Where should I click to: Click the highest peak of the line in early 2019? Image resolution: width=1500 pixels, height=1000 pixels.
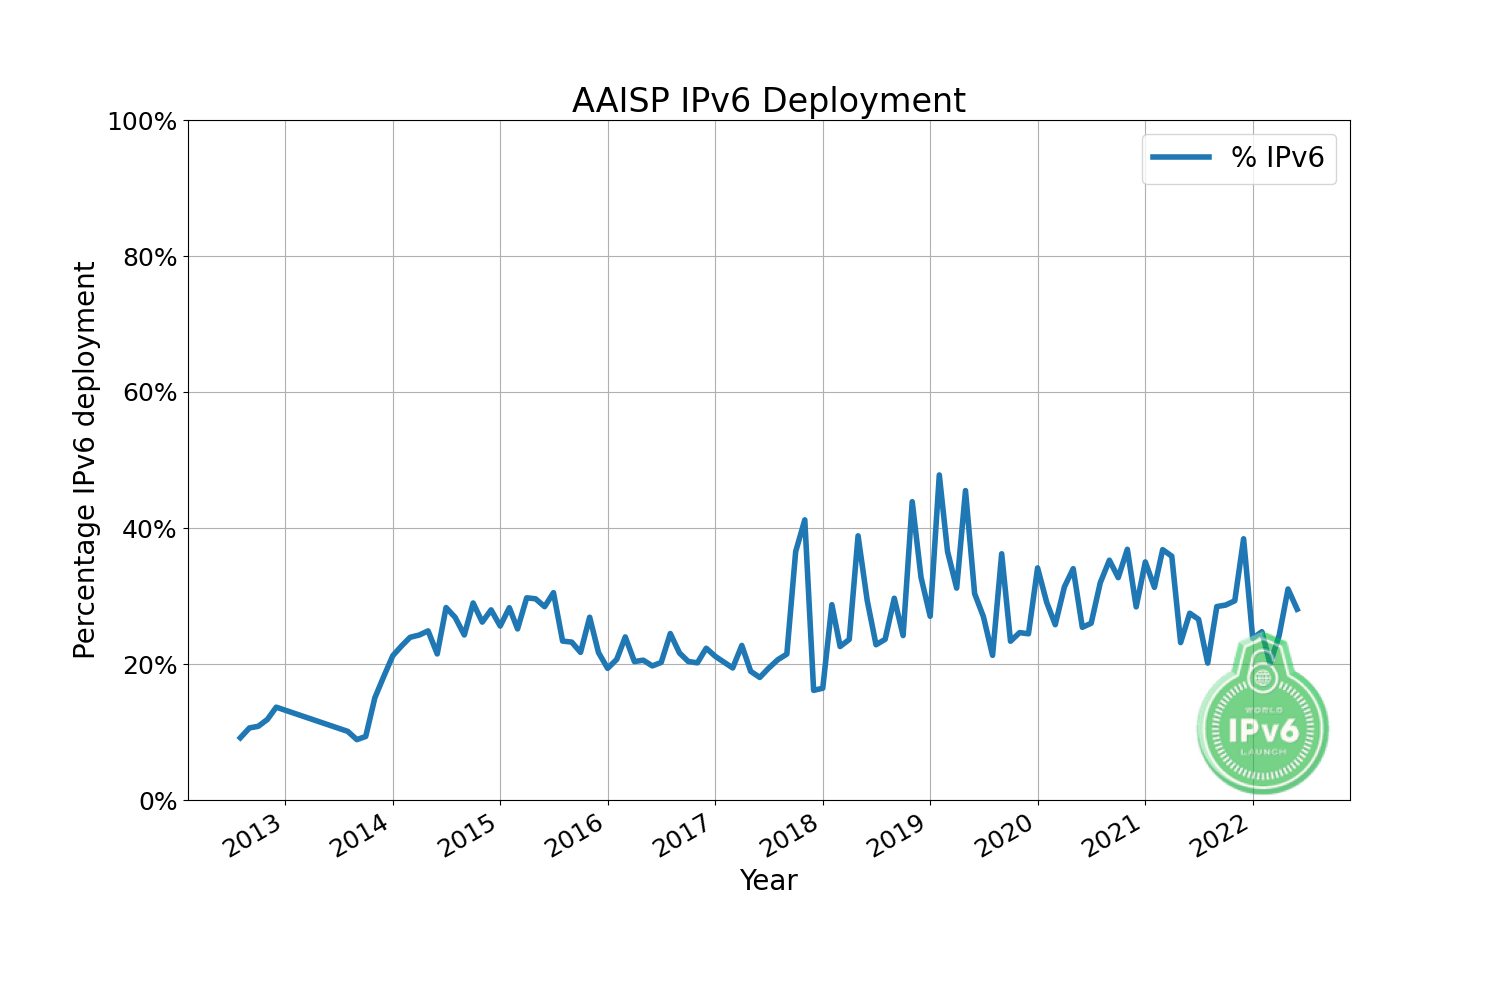point(939,475)
